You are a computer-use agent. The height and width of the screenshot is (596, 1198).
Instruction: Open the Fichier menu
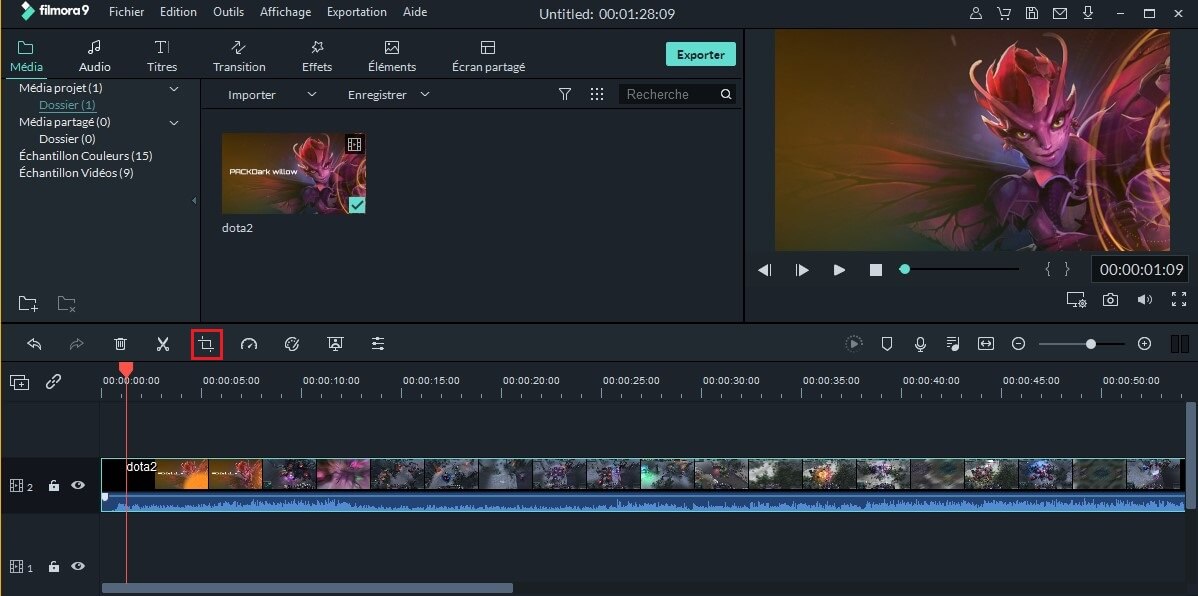tap(127, 12)
